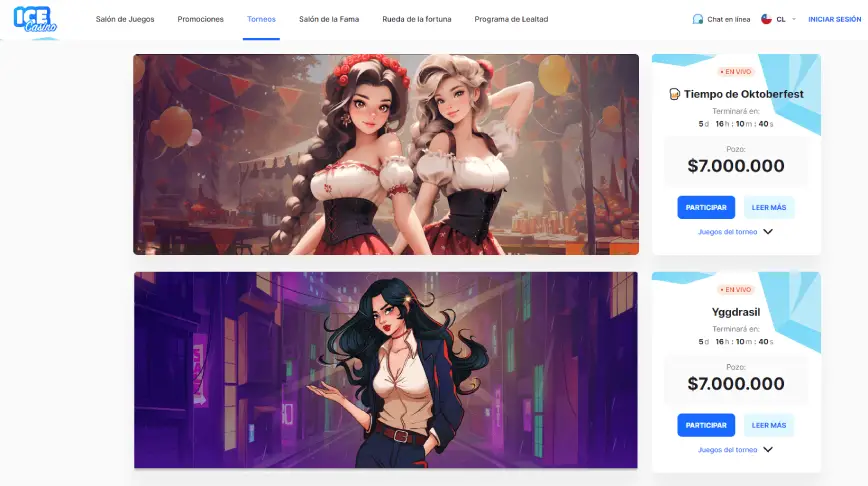
Task: Expand Juegos del torneo under Tiempo de Oktoberfest
Action: [735, 231]
